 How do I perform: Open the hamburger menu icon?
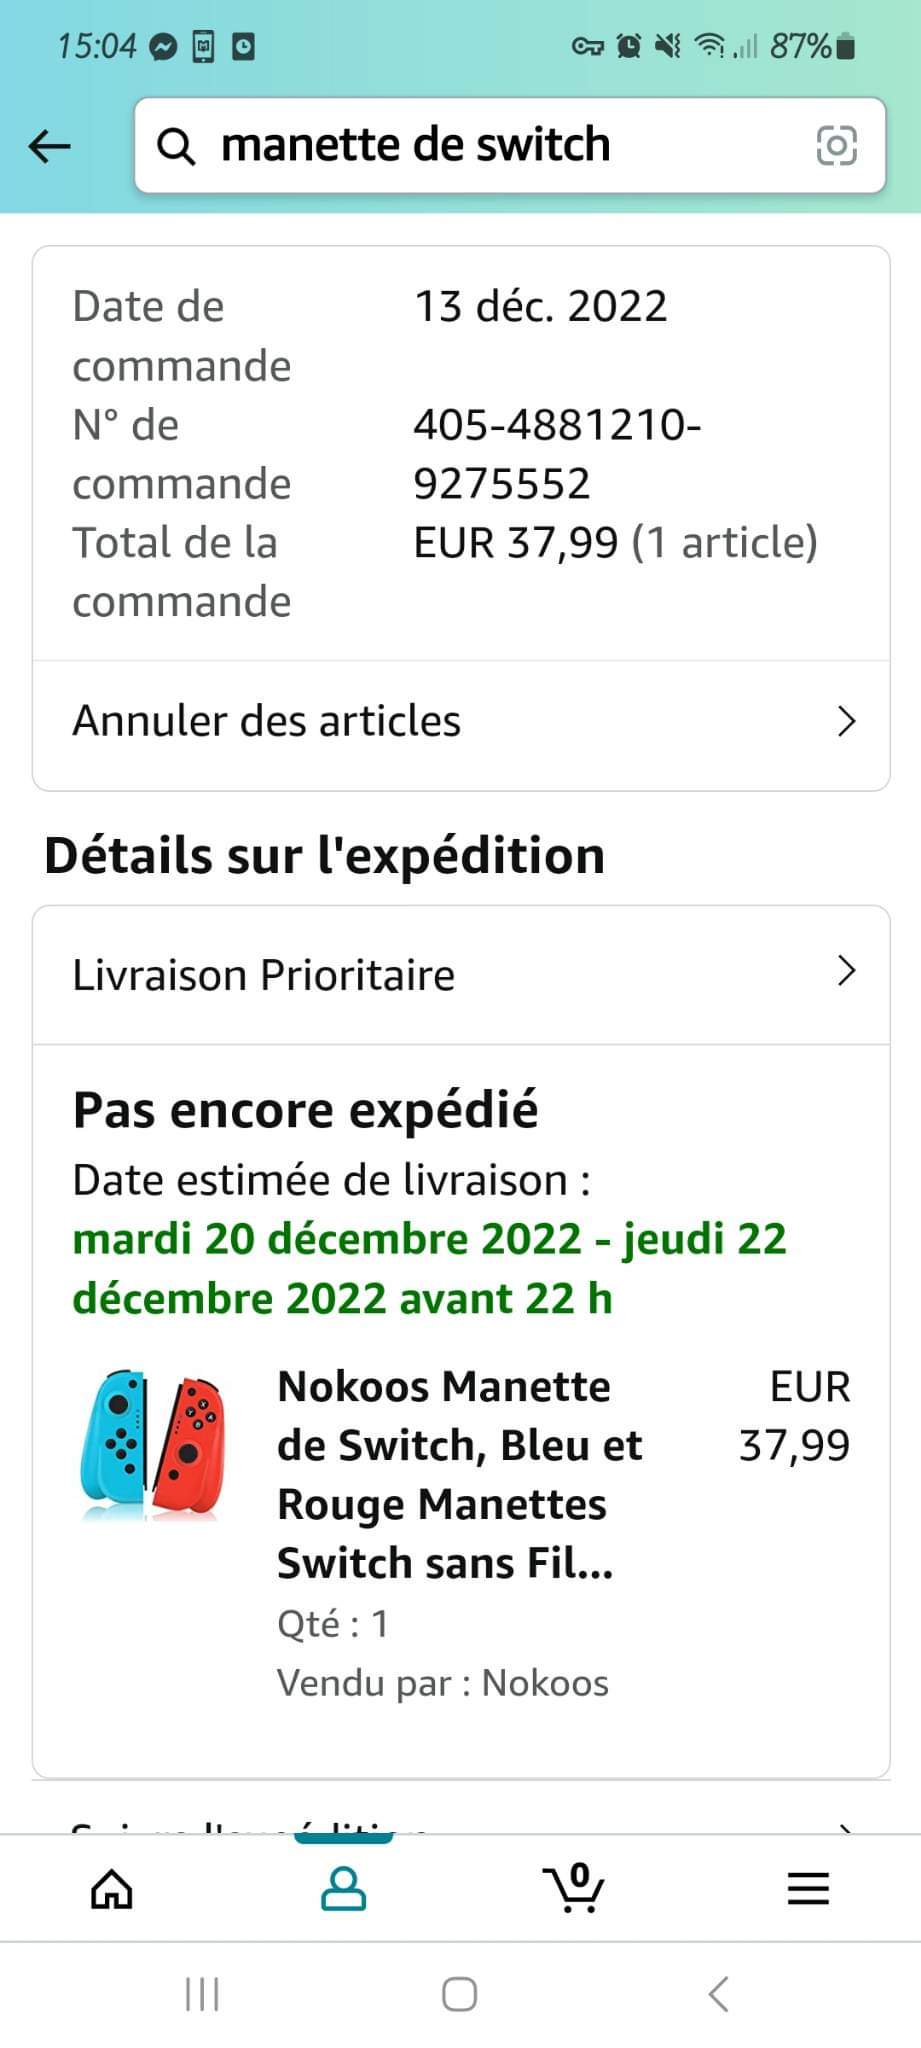coord(808,1889)
